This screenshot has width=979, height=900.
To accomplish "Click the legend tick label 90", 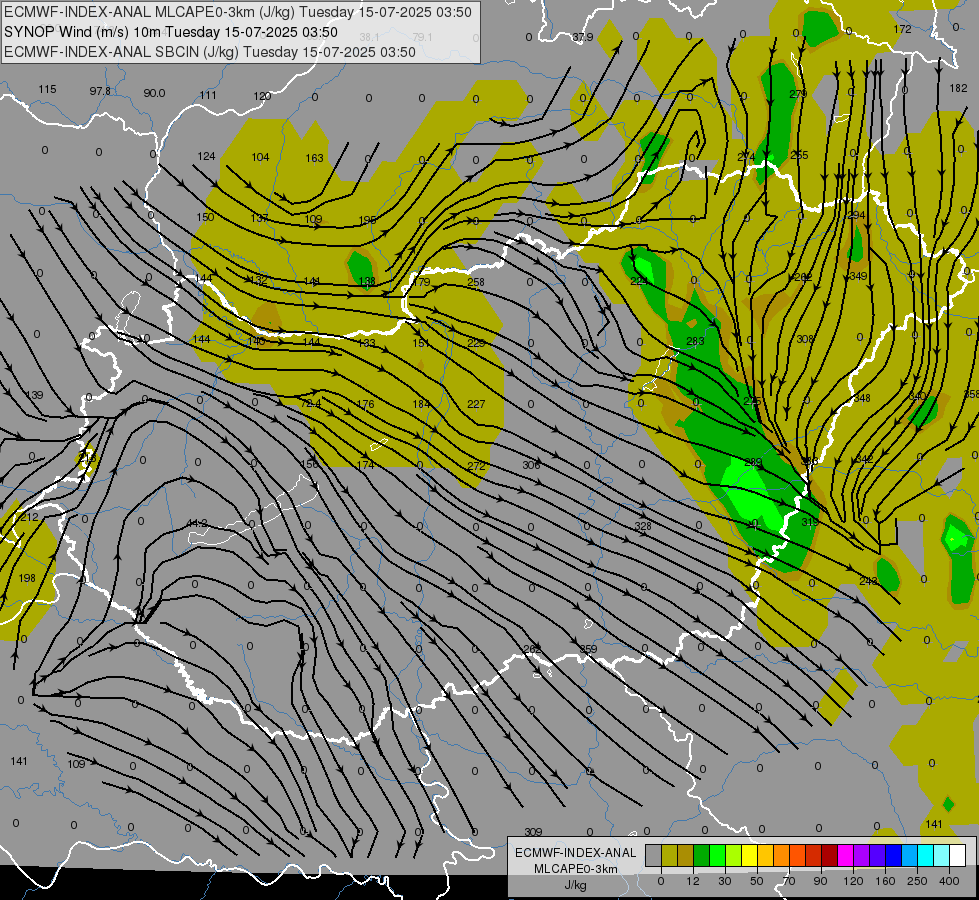I will 821,881.
